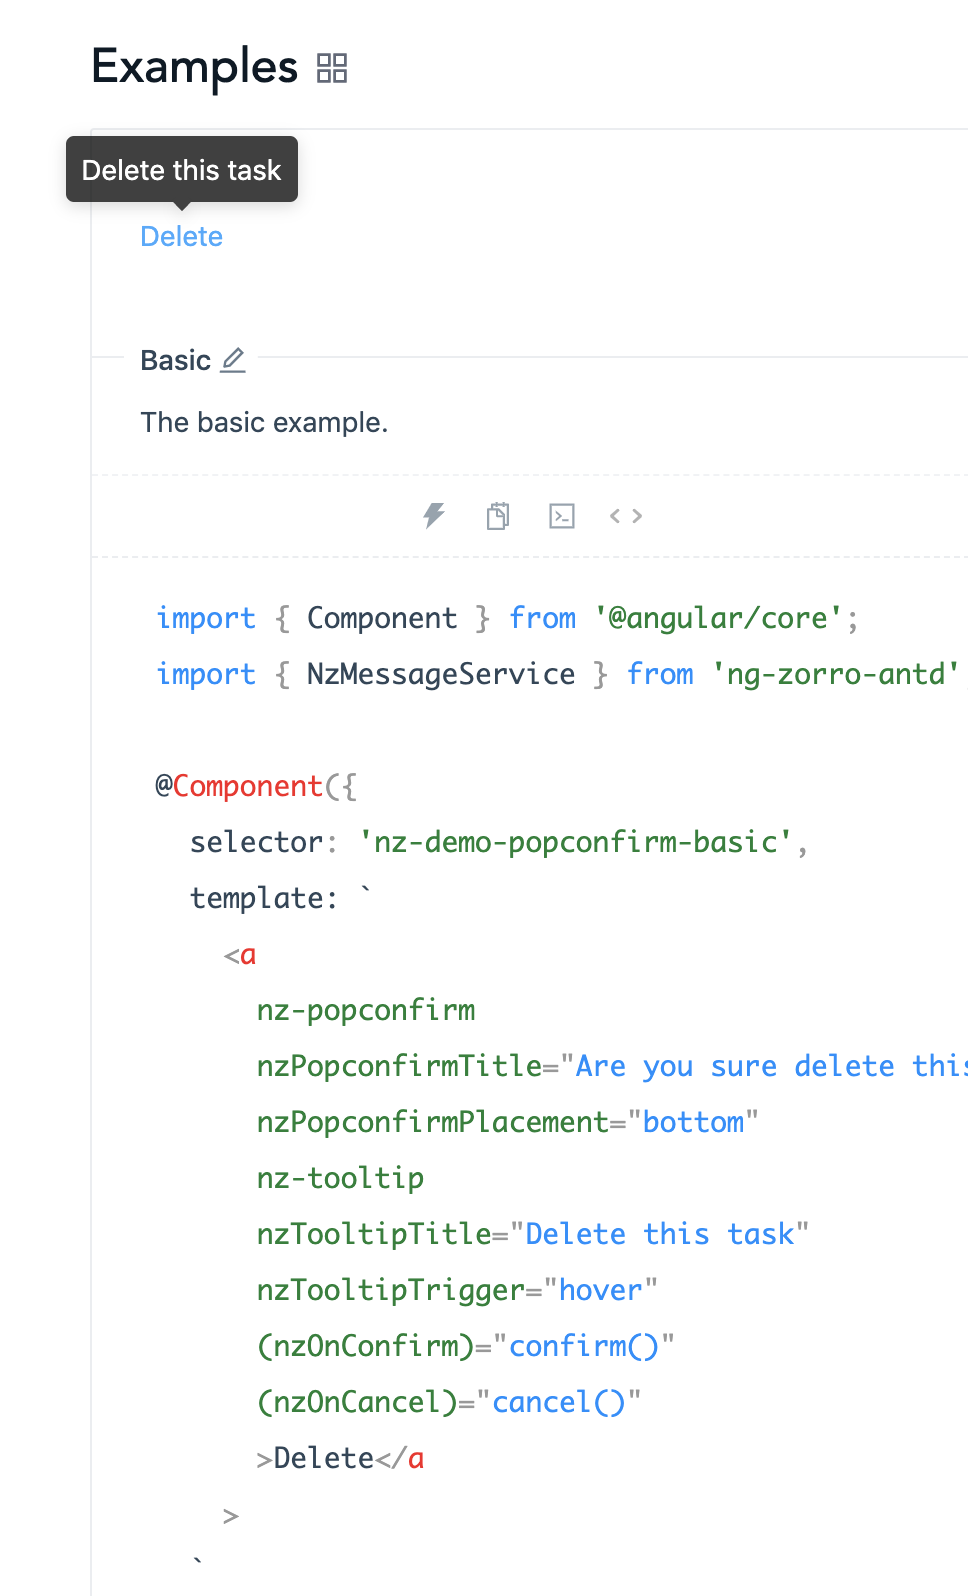Viewport: 968px width, 1596px height.
Task: Click the edit pencil icon beside Basic
Action: coord(233,360)
